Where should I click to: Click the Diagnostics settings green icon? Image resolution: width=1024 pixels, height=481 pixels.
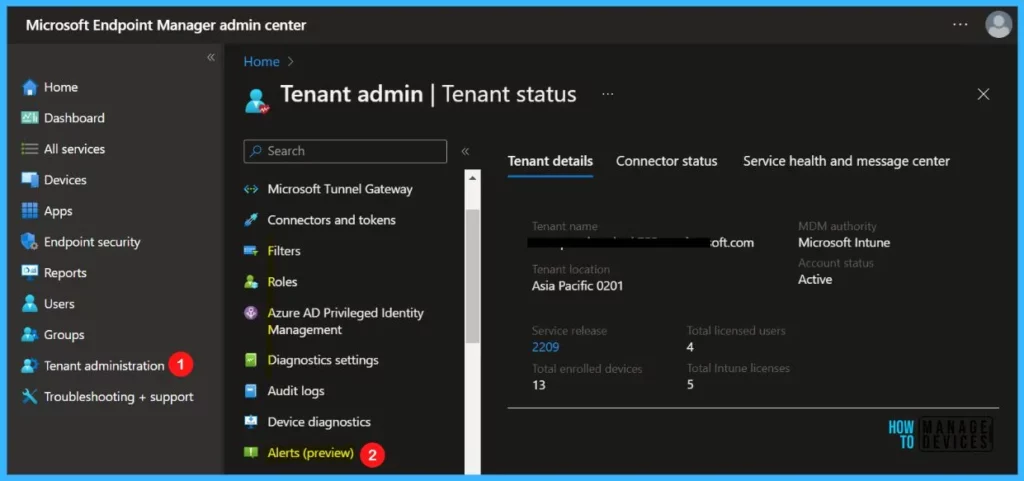[x=251, y=360]
